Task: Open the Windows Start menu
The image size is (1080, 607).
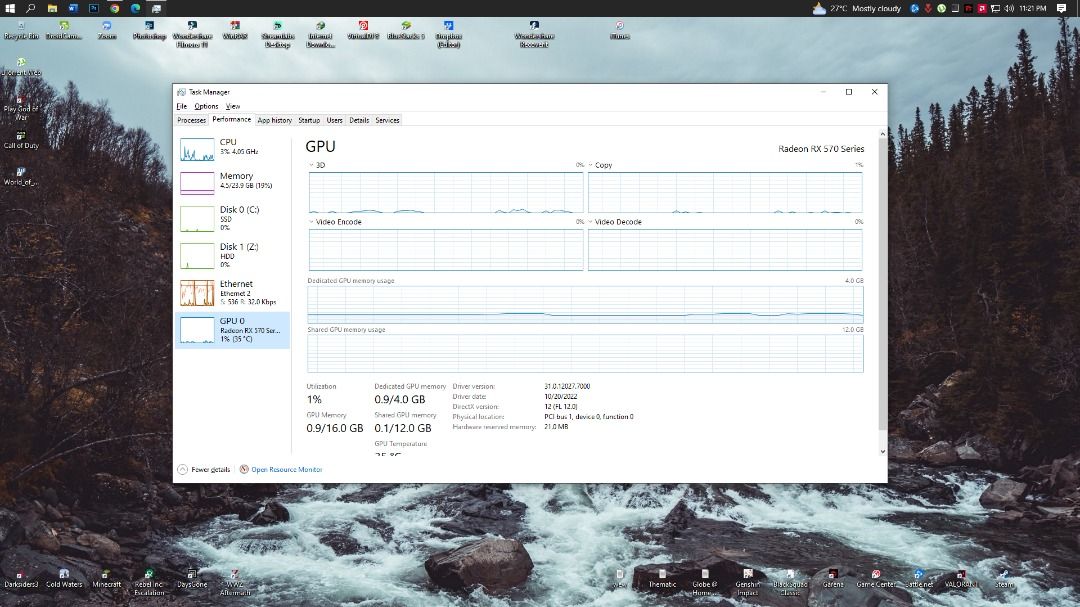Action: tap(10, 8)
